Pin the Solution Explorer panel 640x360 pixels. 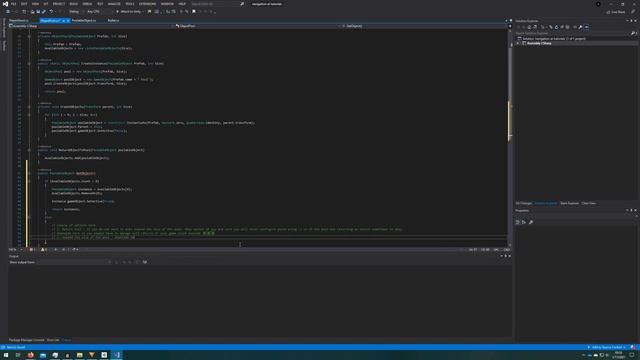(631, 21)
